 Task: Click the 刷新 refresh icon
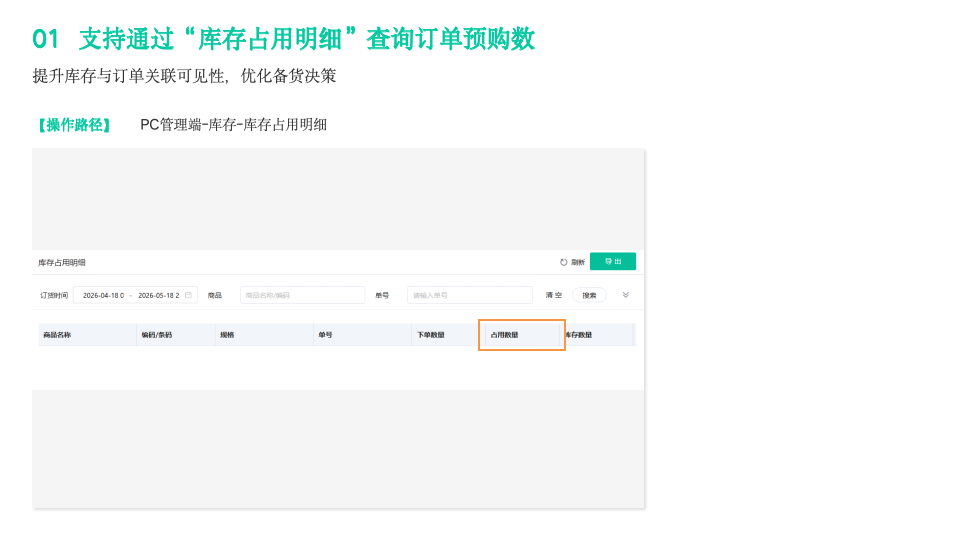click(x=563, y=262)
